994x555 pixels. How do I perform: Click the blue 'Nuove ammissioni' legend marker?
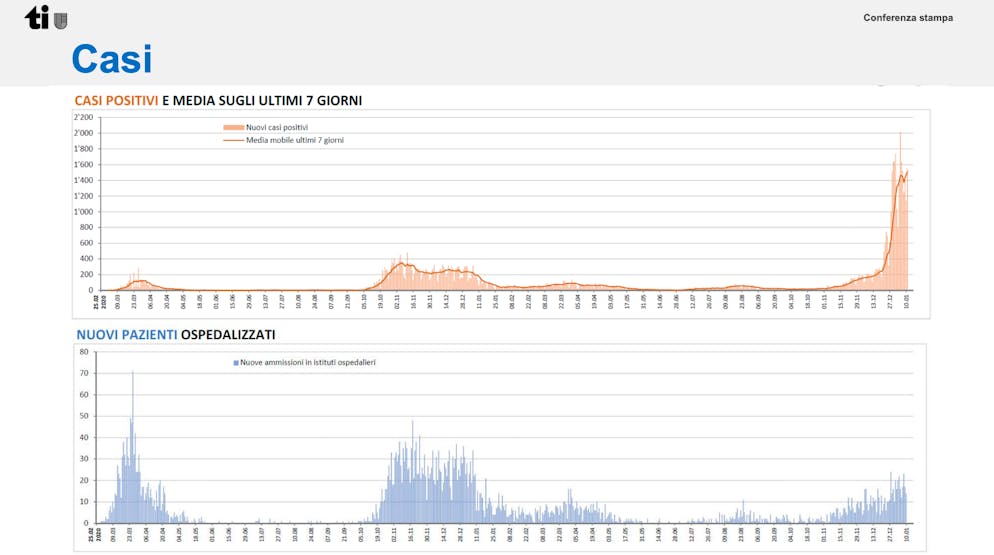pyautogui.click(x=235, y=361)
